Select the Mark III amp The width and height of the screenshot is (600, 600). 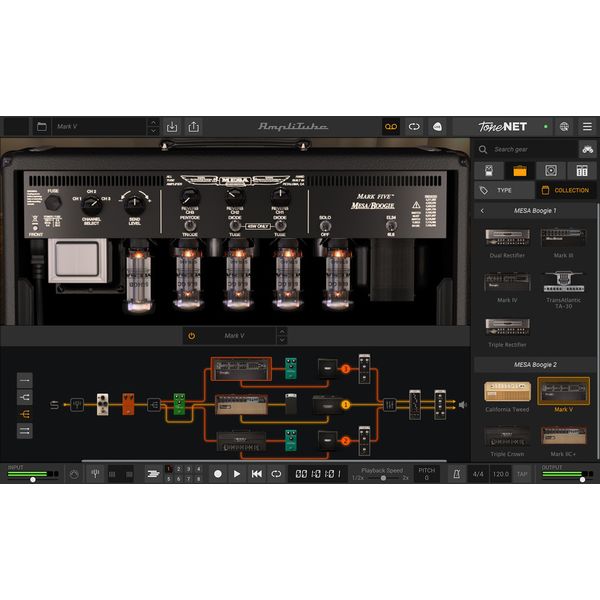click(563, 242)
